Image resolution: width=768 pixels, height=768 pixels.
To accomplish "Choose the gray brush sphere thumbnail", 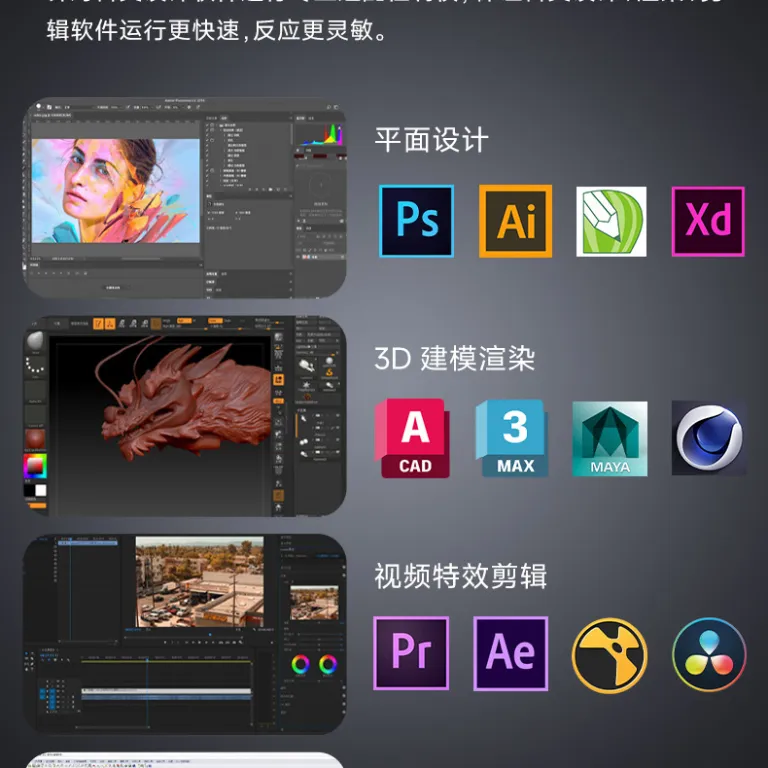I will [x=35, y=340].
